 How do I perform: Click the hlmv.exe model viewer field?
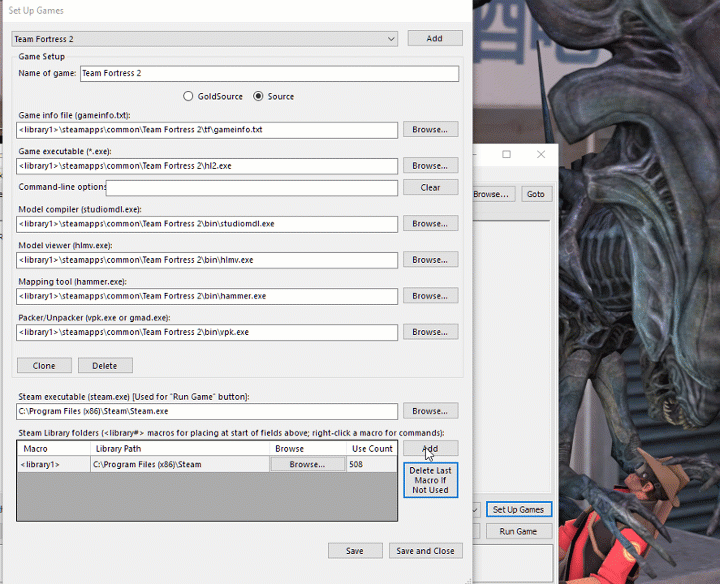(x=207, y=260)
